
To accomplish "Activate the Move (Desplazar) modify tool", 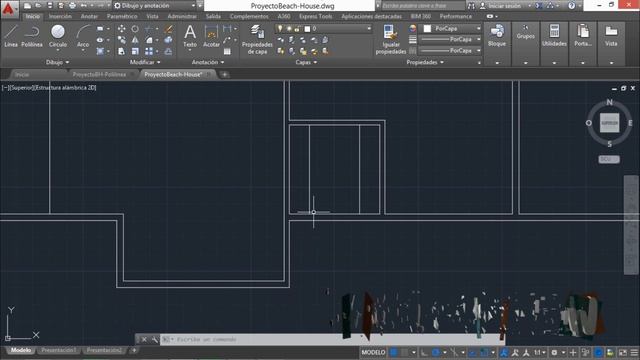I will tap(122, 29).
